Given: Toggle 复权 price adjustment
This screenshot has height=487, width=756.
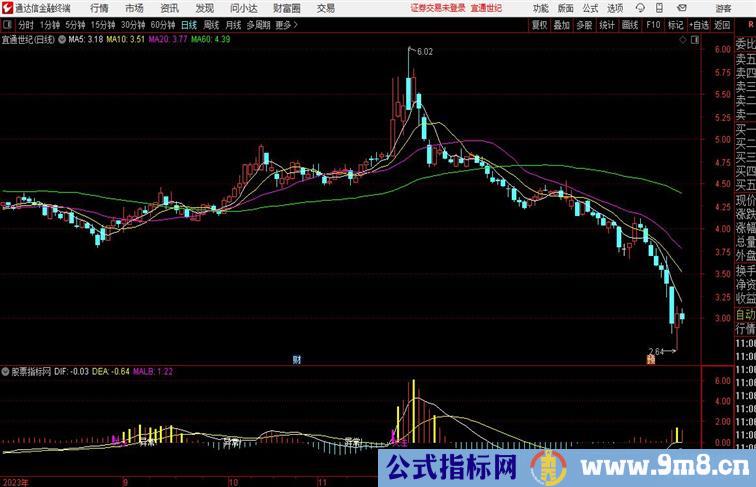Looking at the screenshot, I should pos(540,25).
